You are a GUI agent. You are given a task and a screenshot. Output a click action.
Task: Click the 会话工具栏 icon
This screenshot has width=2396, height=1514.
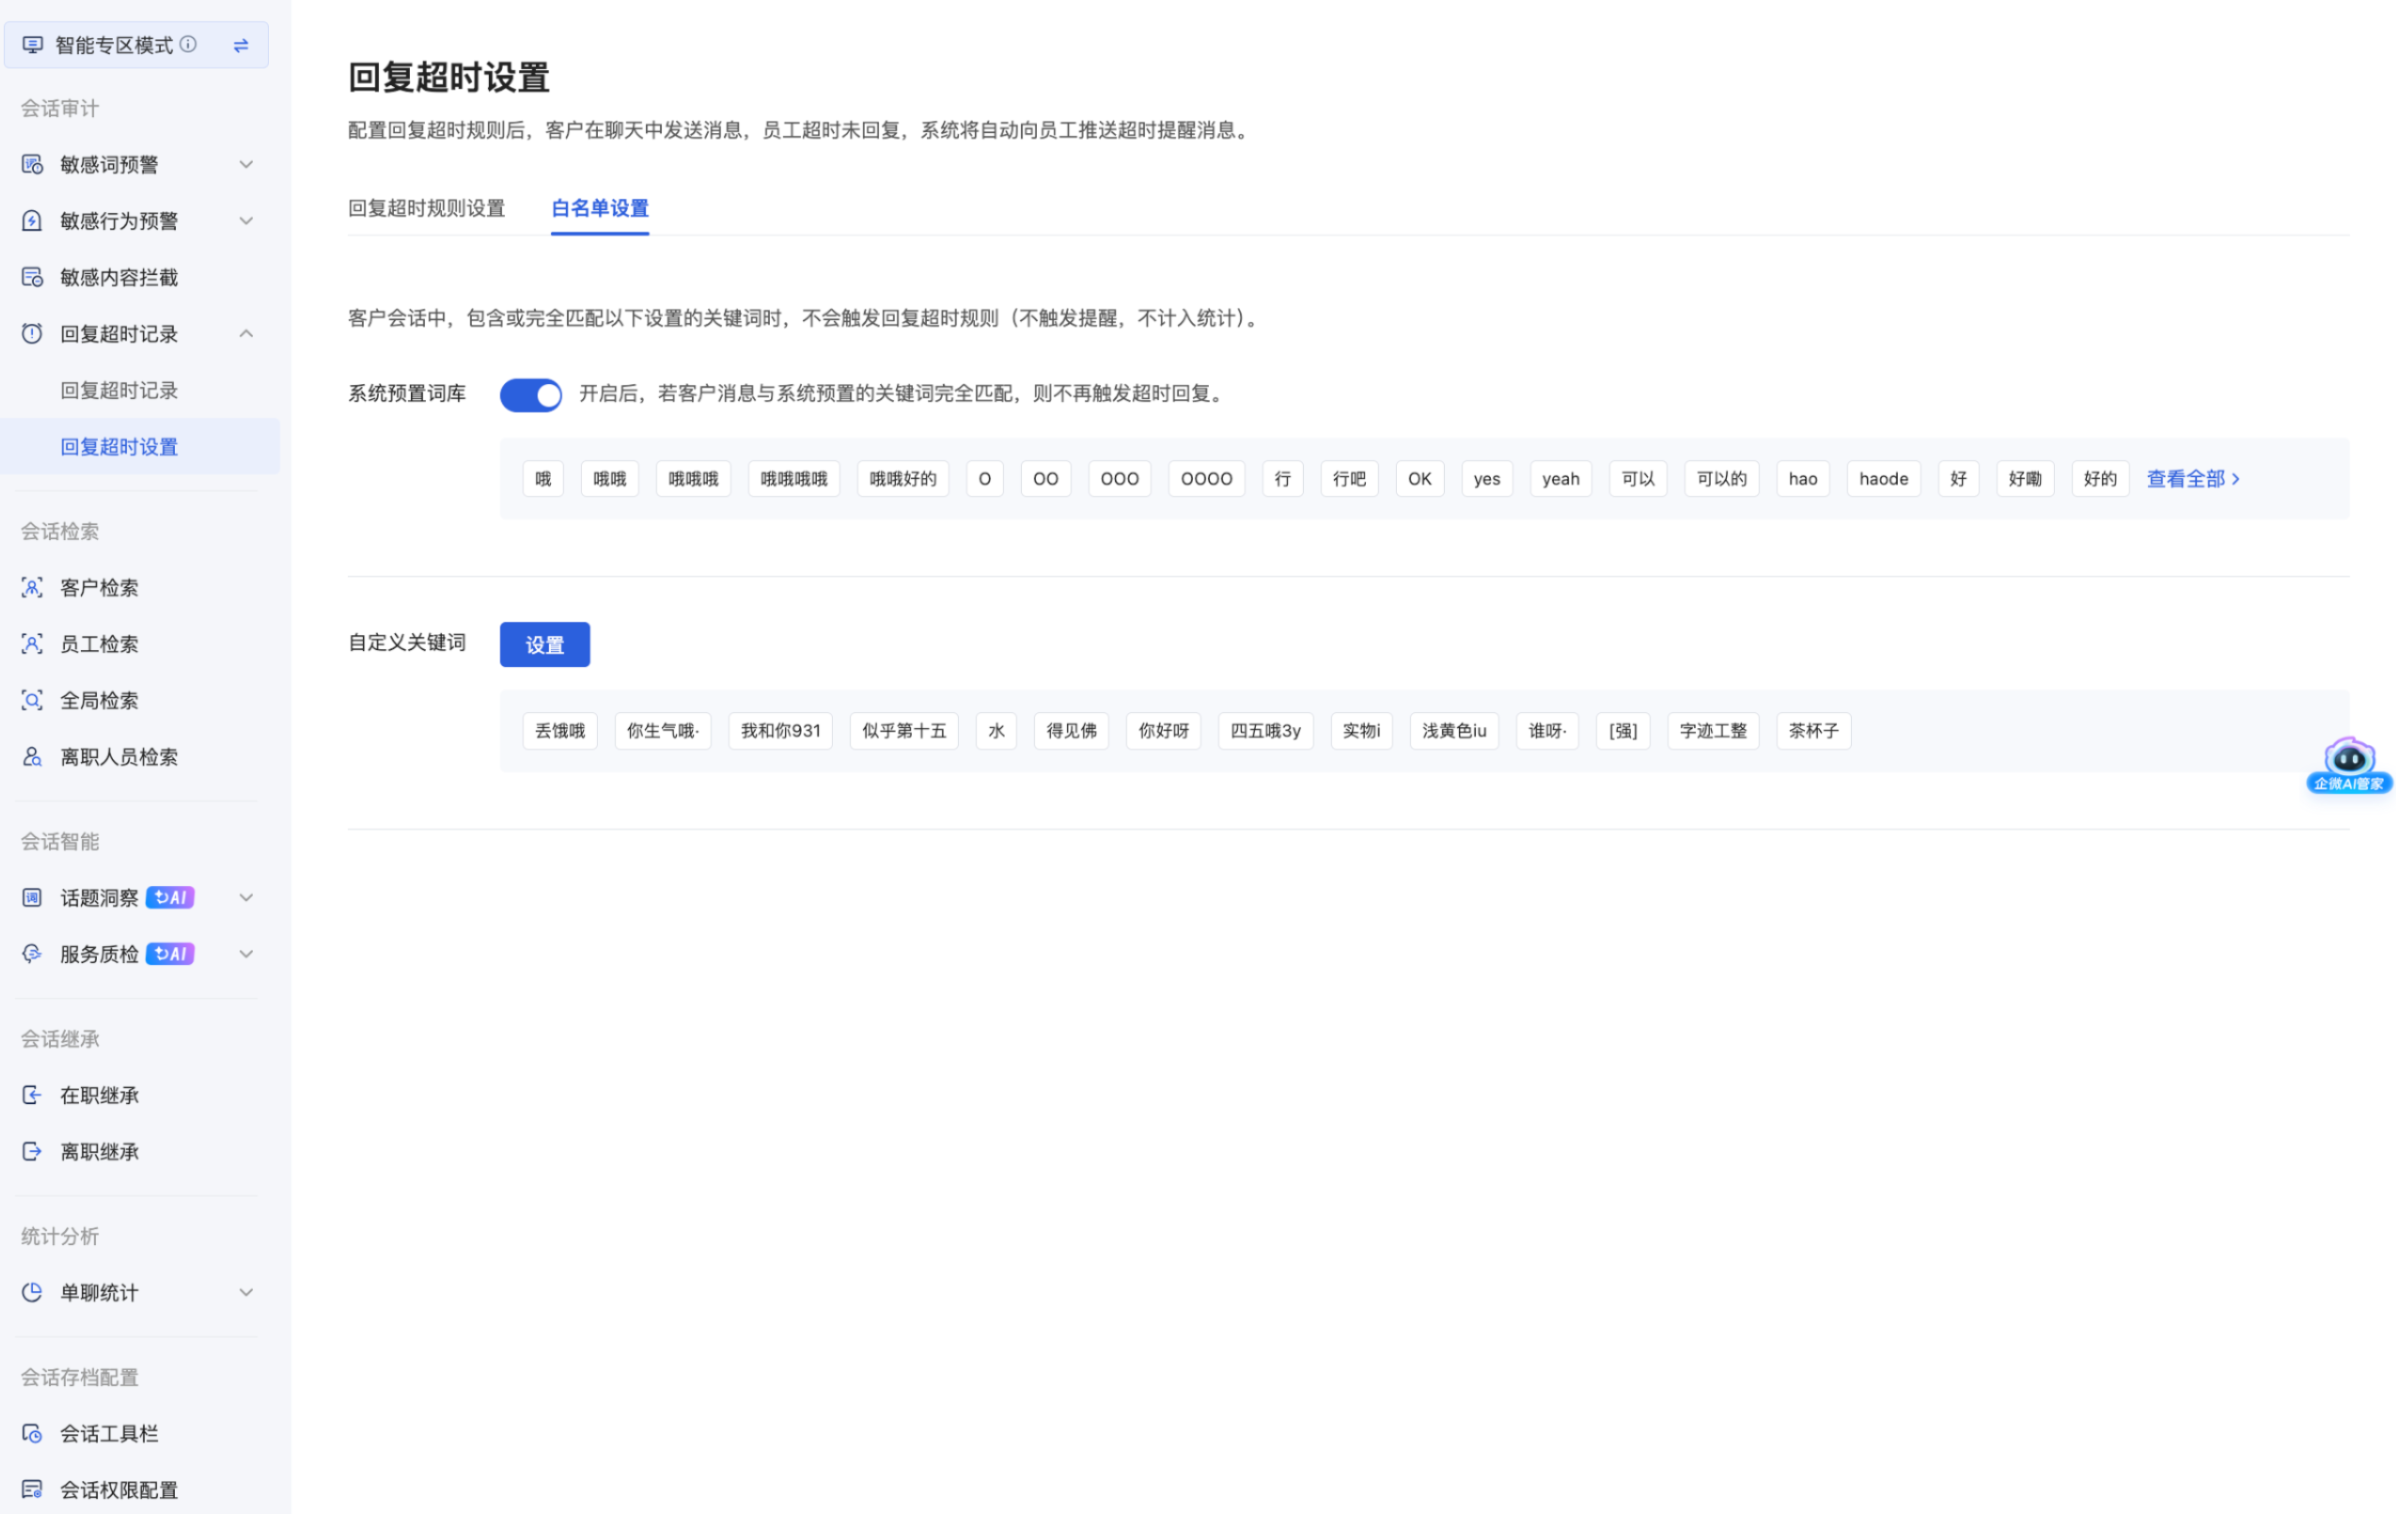coord(32,1434)
